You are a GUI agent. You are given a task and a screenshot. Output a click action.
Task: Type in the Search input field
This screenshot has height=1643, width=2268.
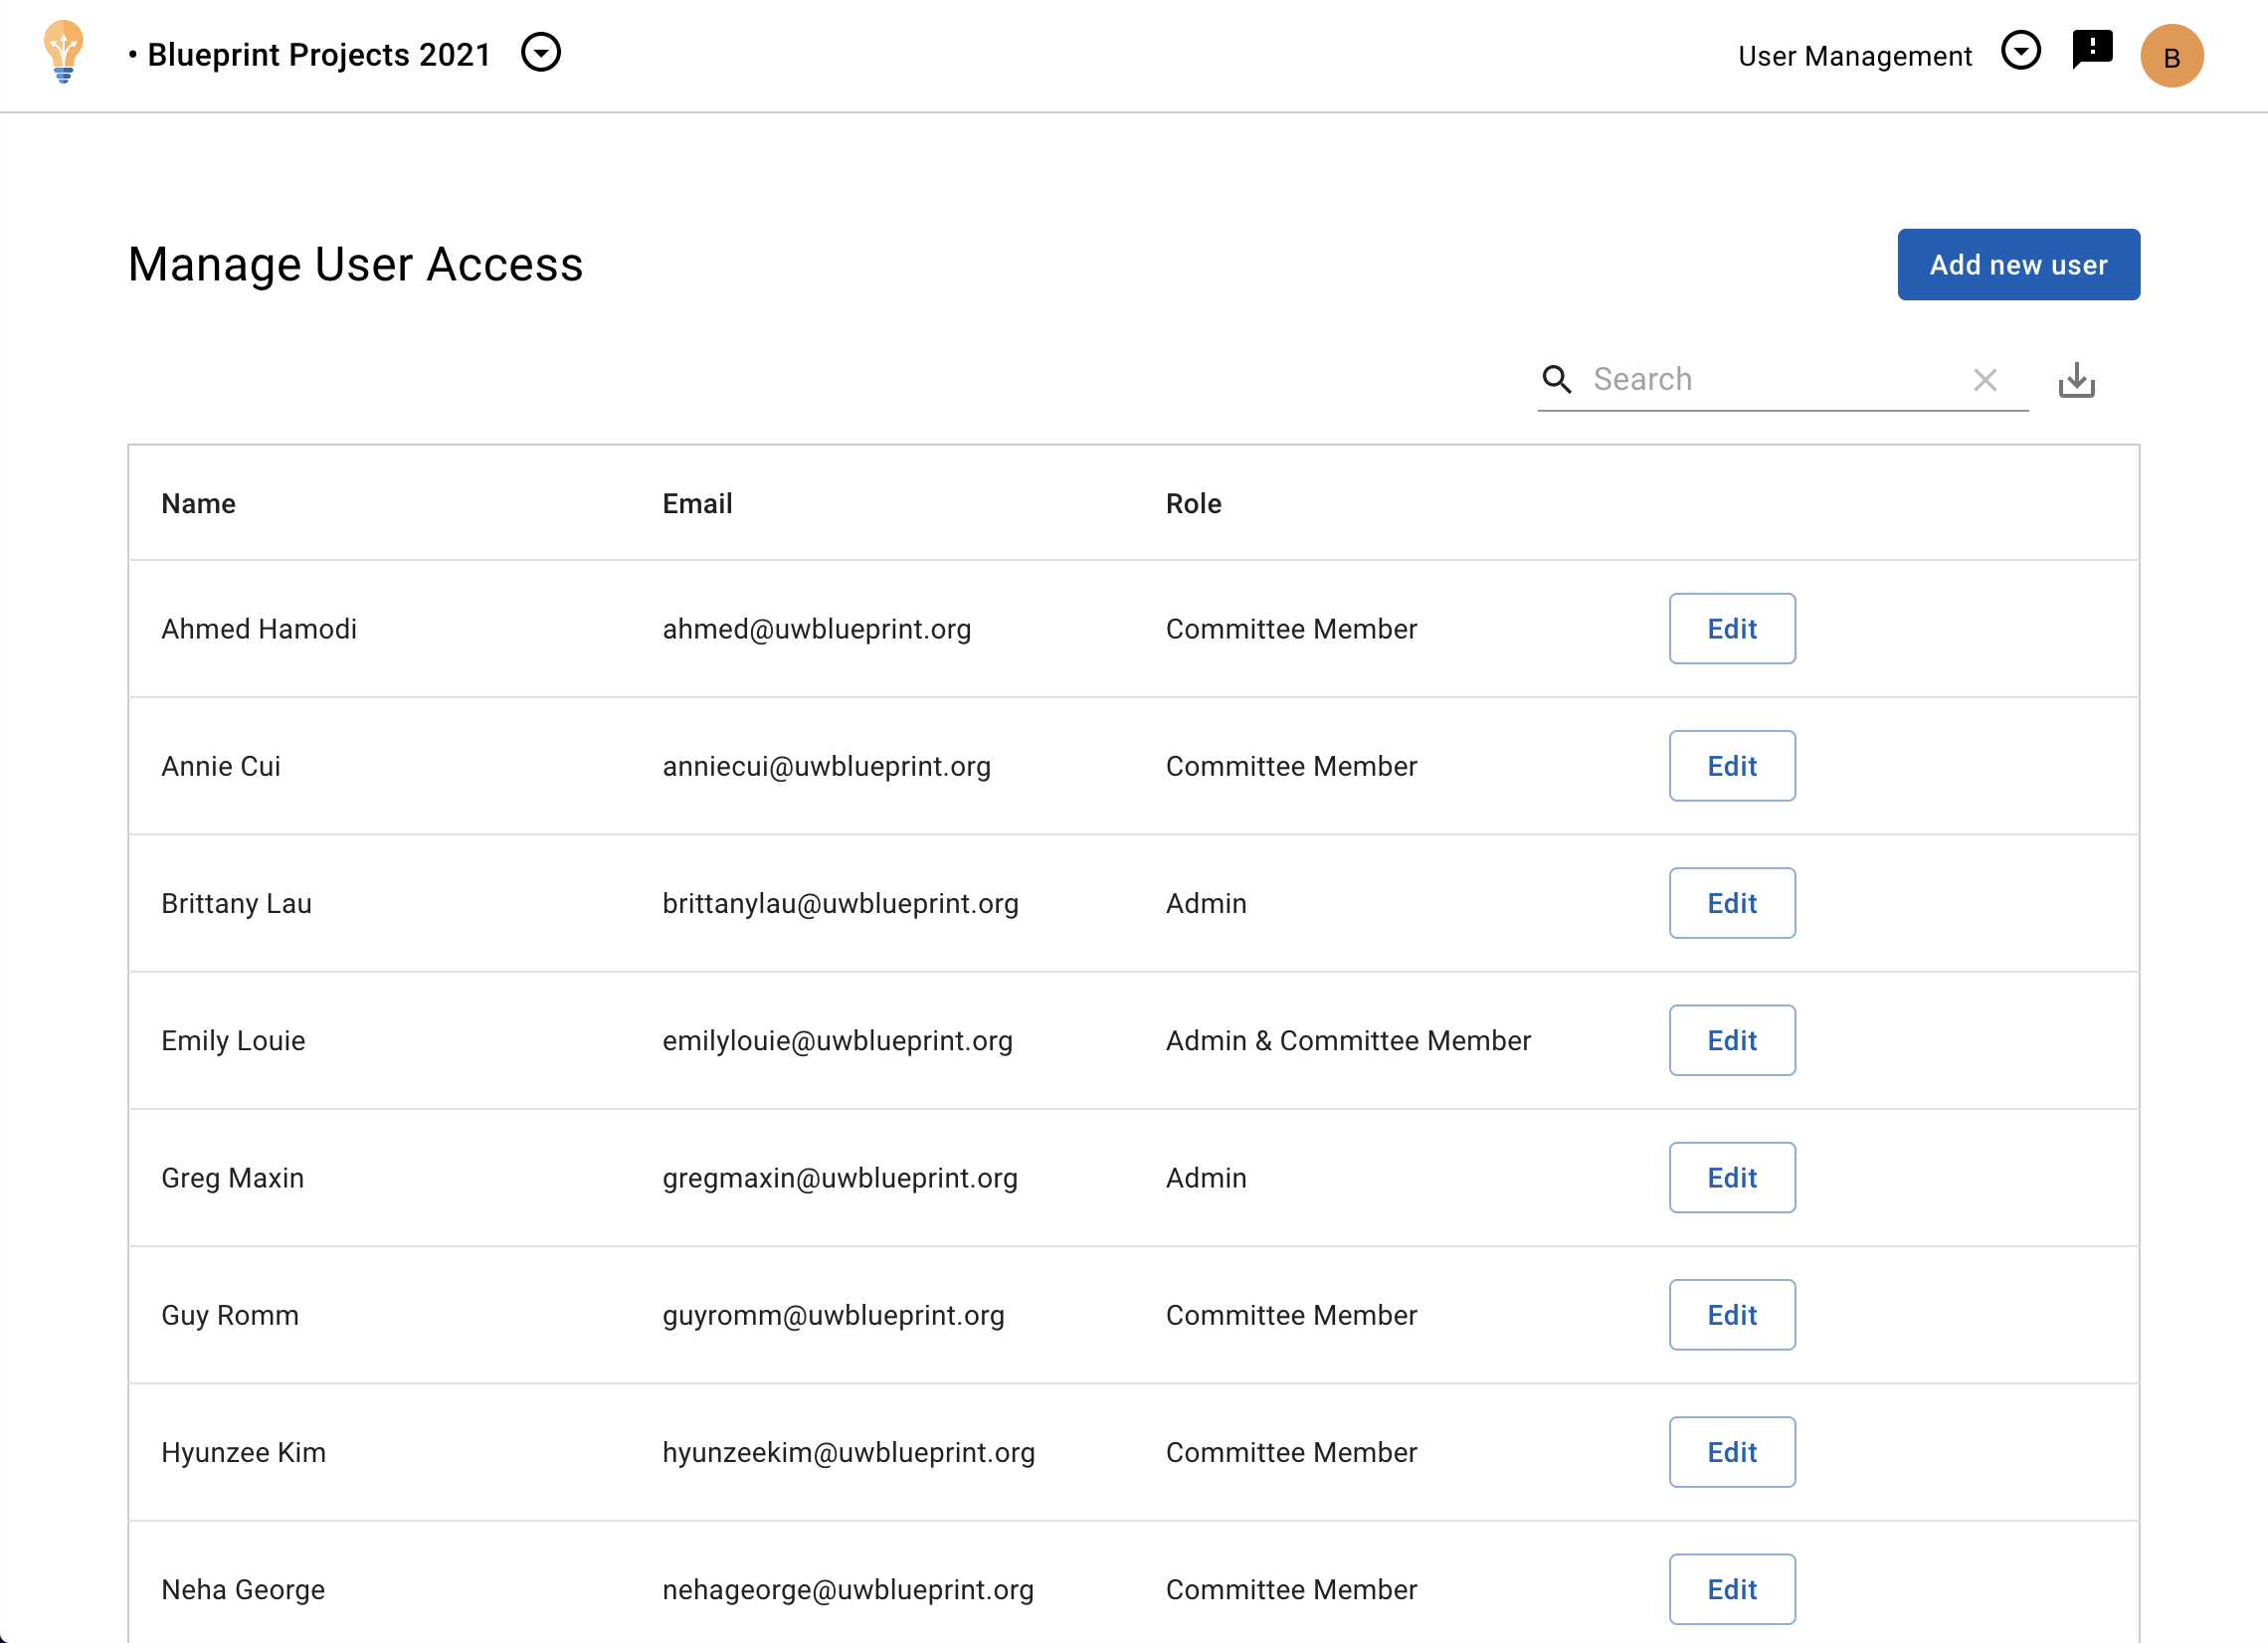(x=1770, y=380)
